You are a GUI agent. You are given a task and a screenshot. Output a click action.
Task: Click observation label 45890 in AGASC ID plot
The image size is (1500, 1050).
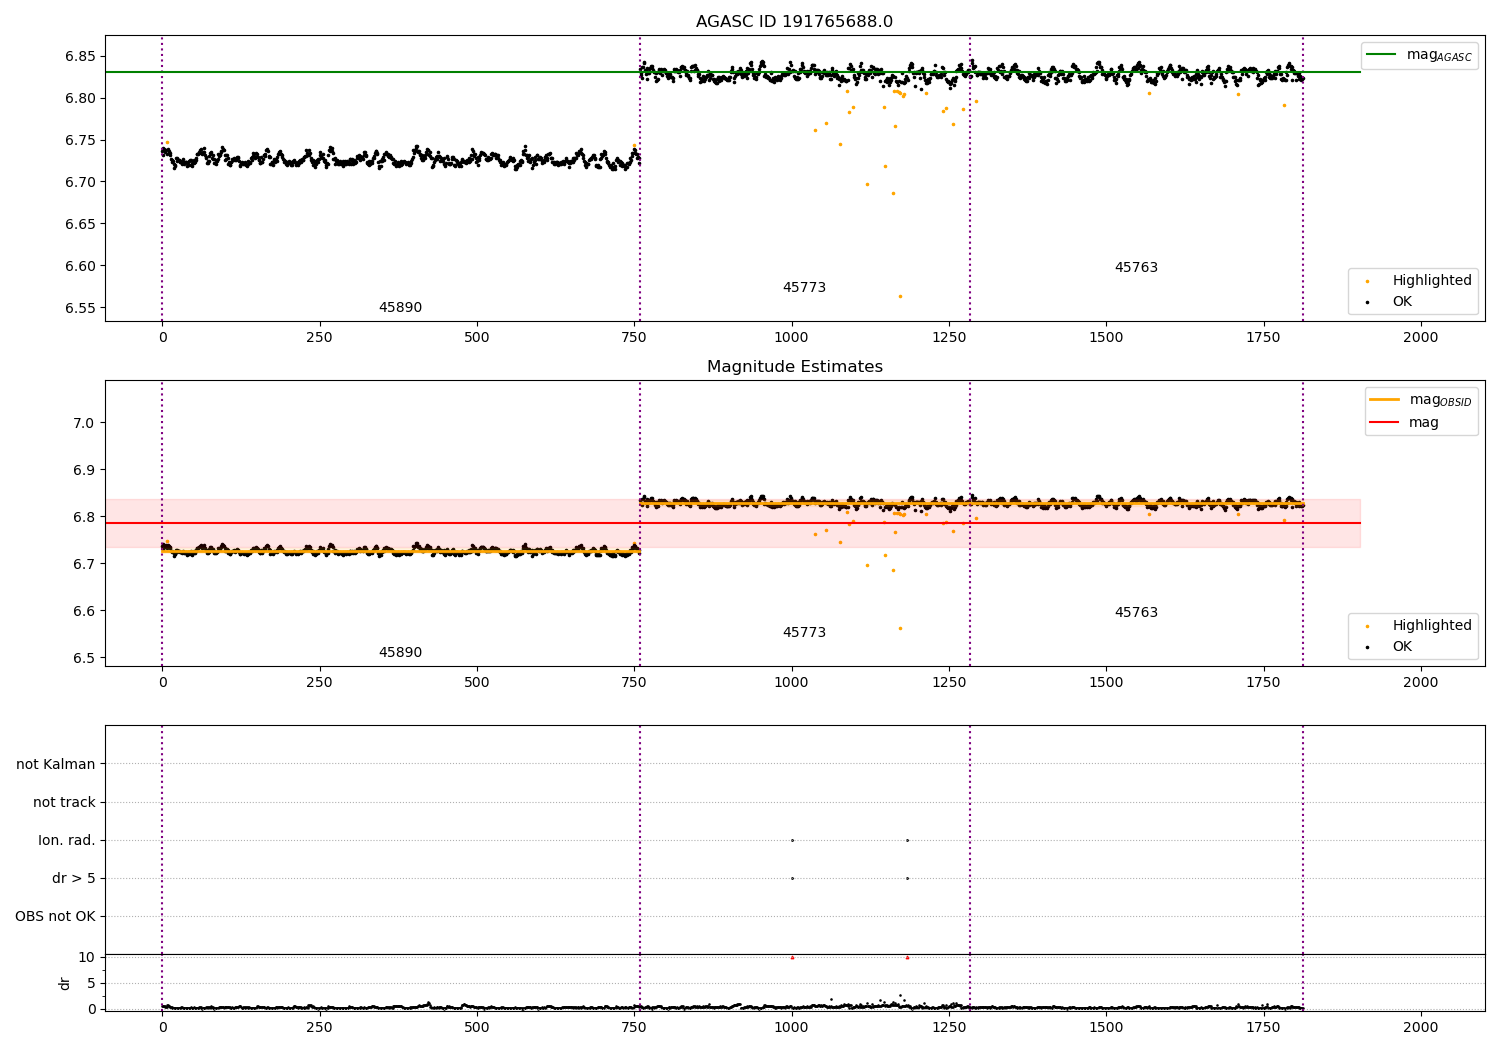tap(400, 308)
